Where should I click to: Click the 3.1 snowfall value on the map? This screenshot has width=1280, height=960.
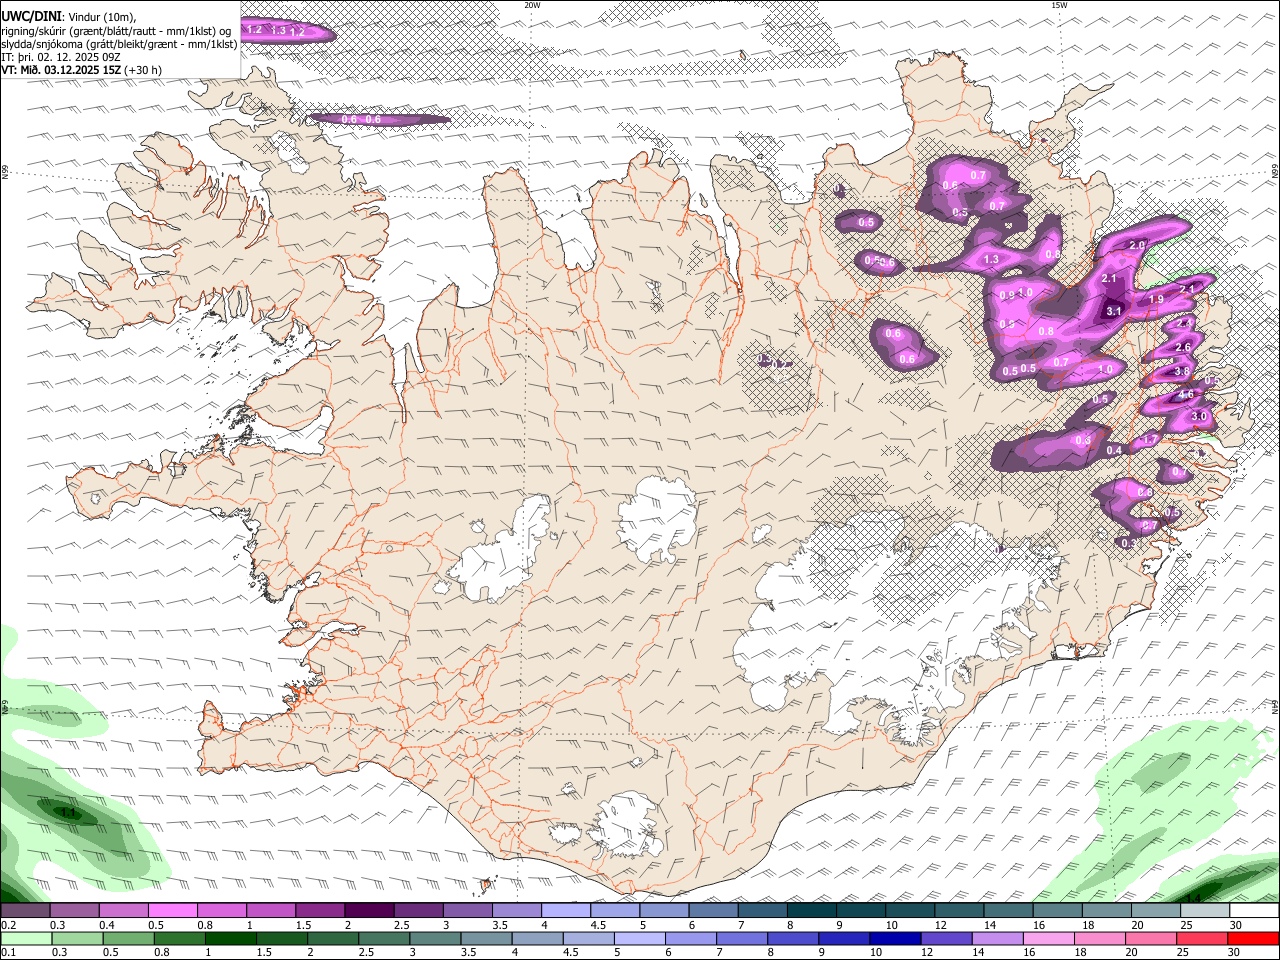(x=1114, y=311)
